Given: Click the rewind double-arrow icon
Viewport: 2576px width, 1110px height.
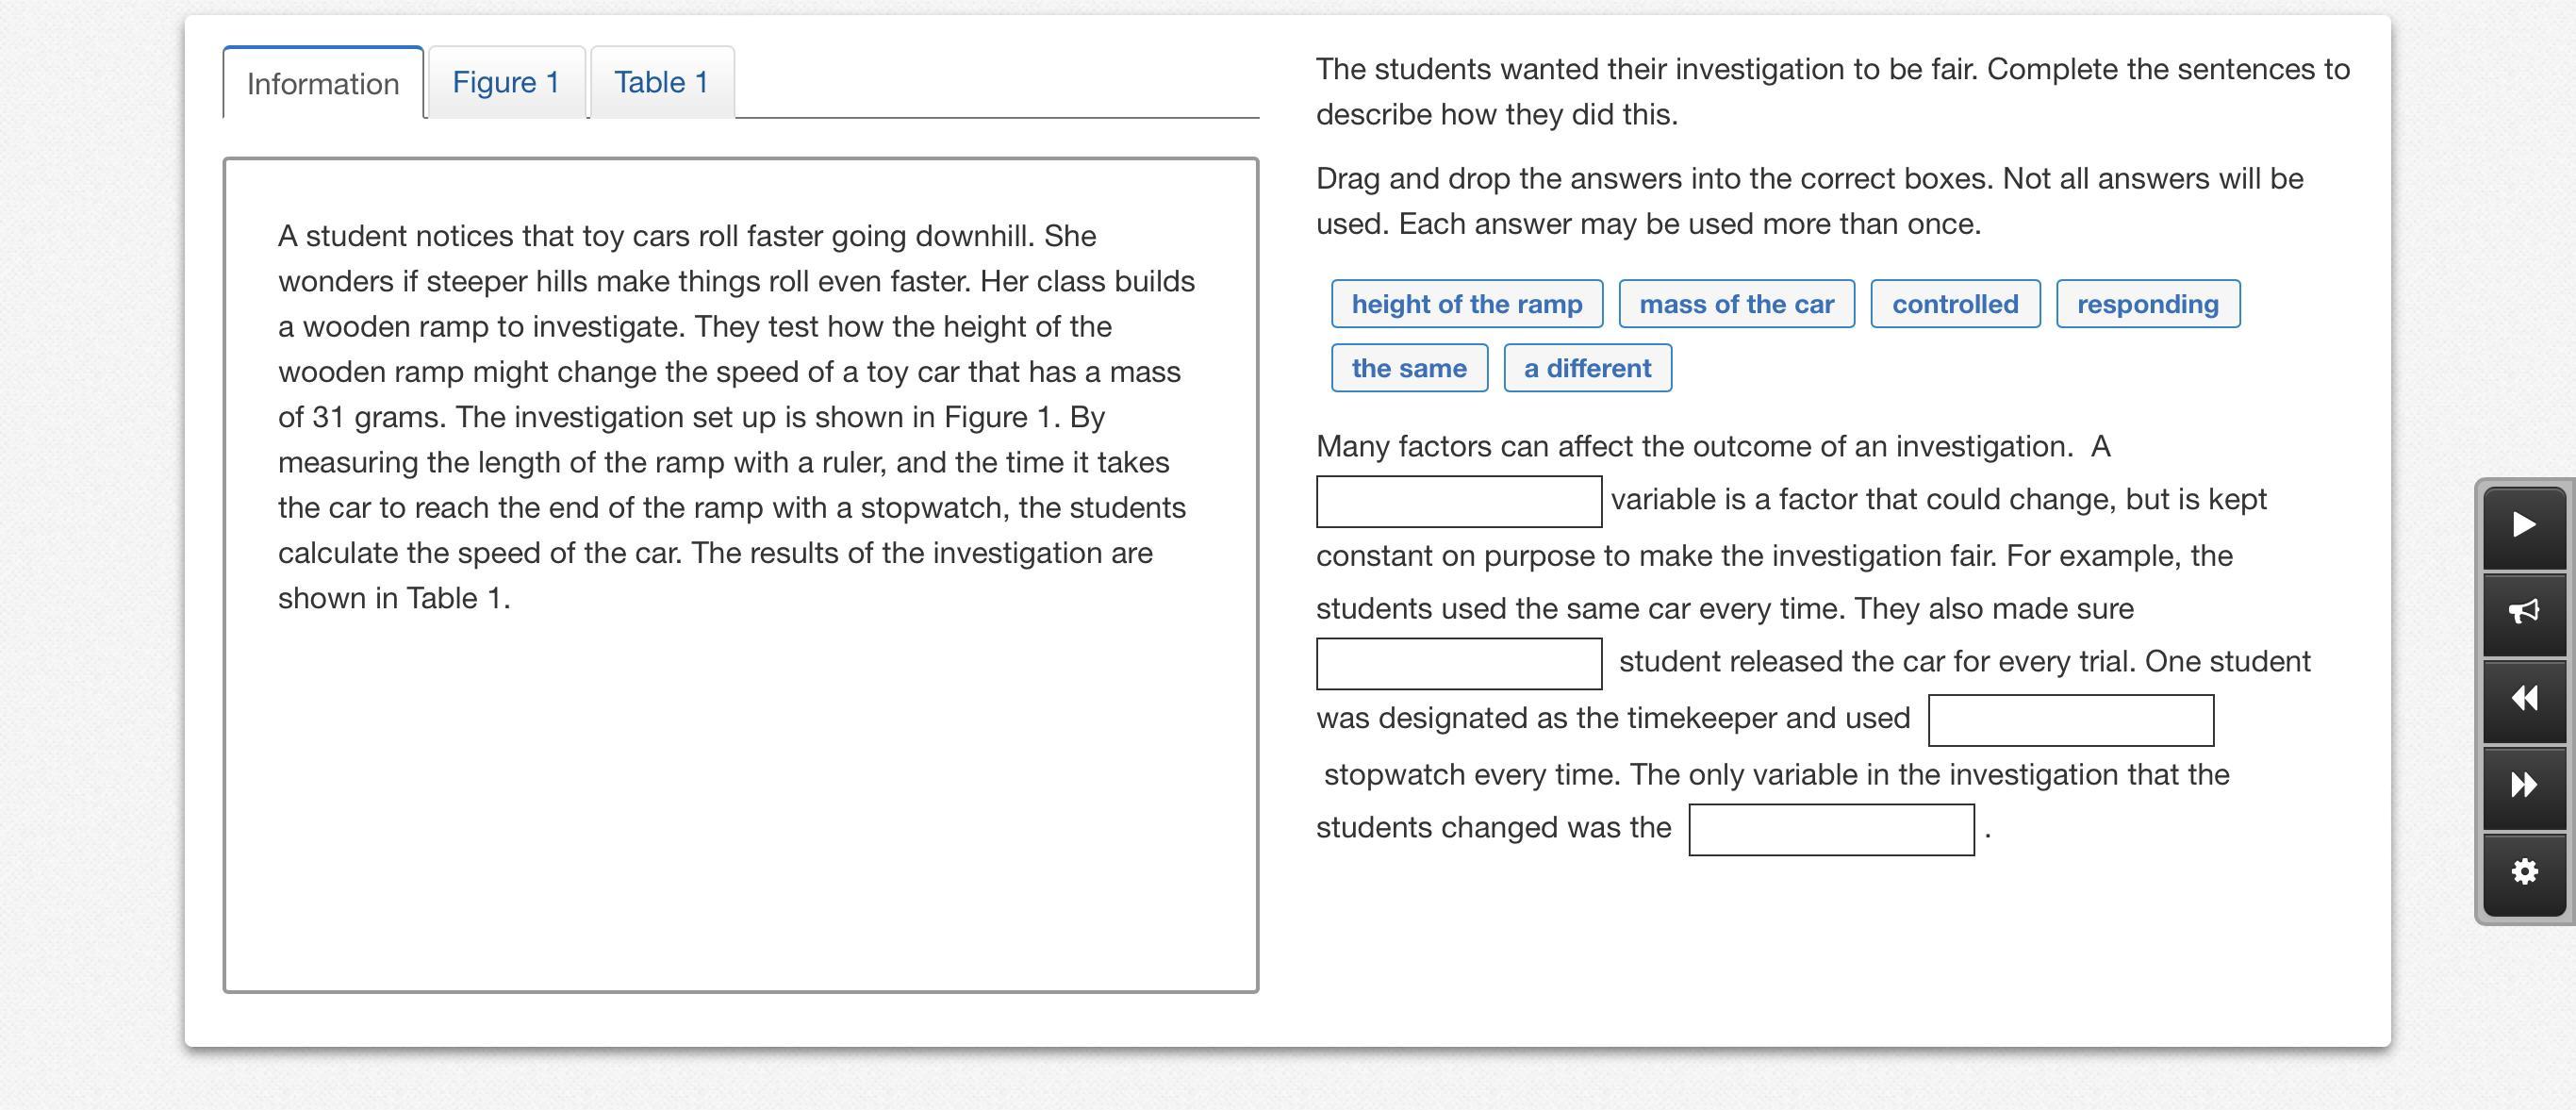Looking at the screenshot, I should coord(2524,698).
